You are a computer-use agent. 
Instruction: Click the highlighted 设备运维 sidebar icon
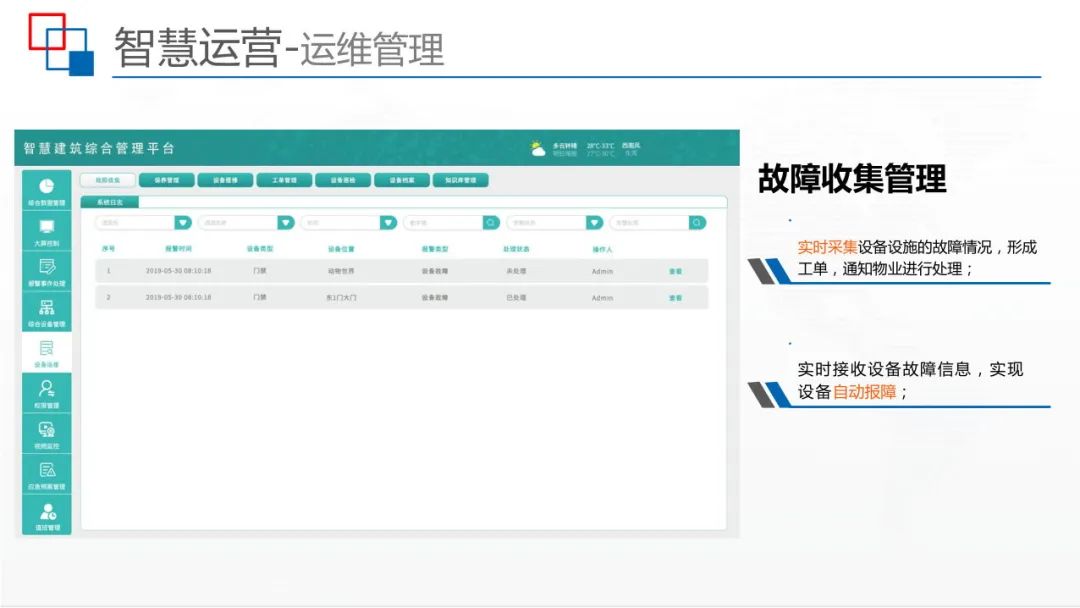[45, 352]
